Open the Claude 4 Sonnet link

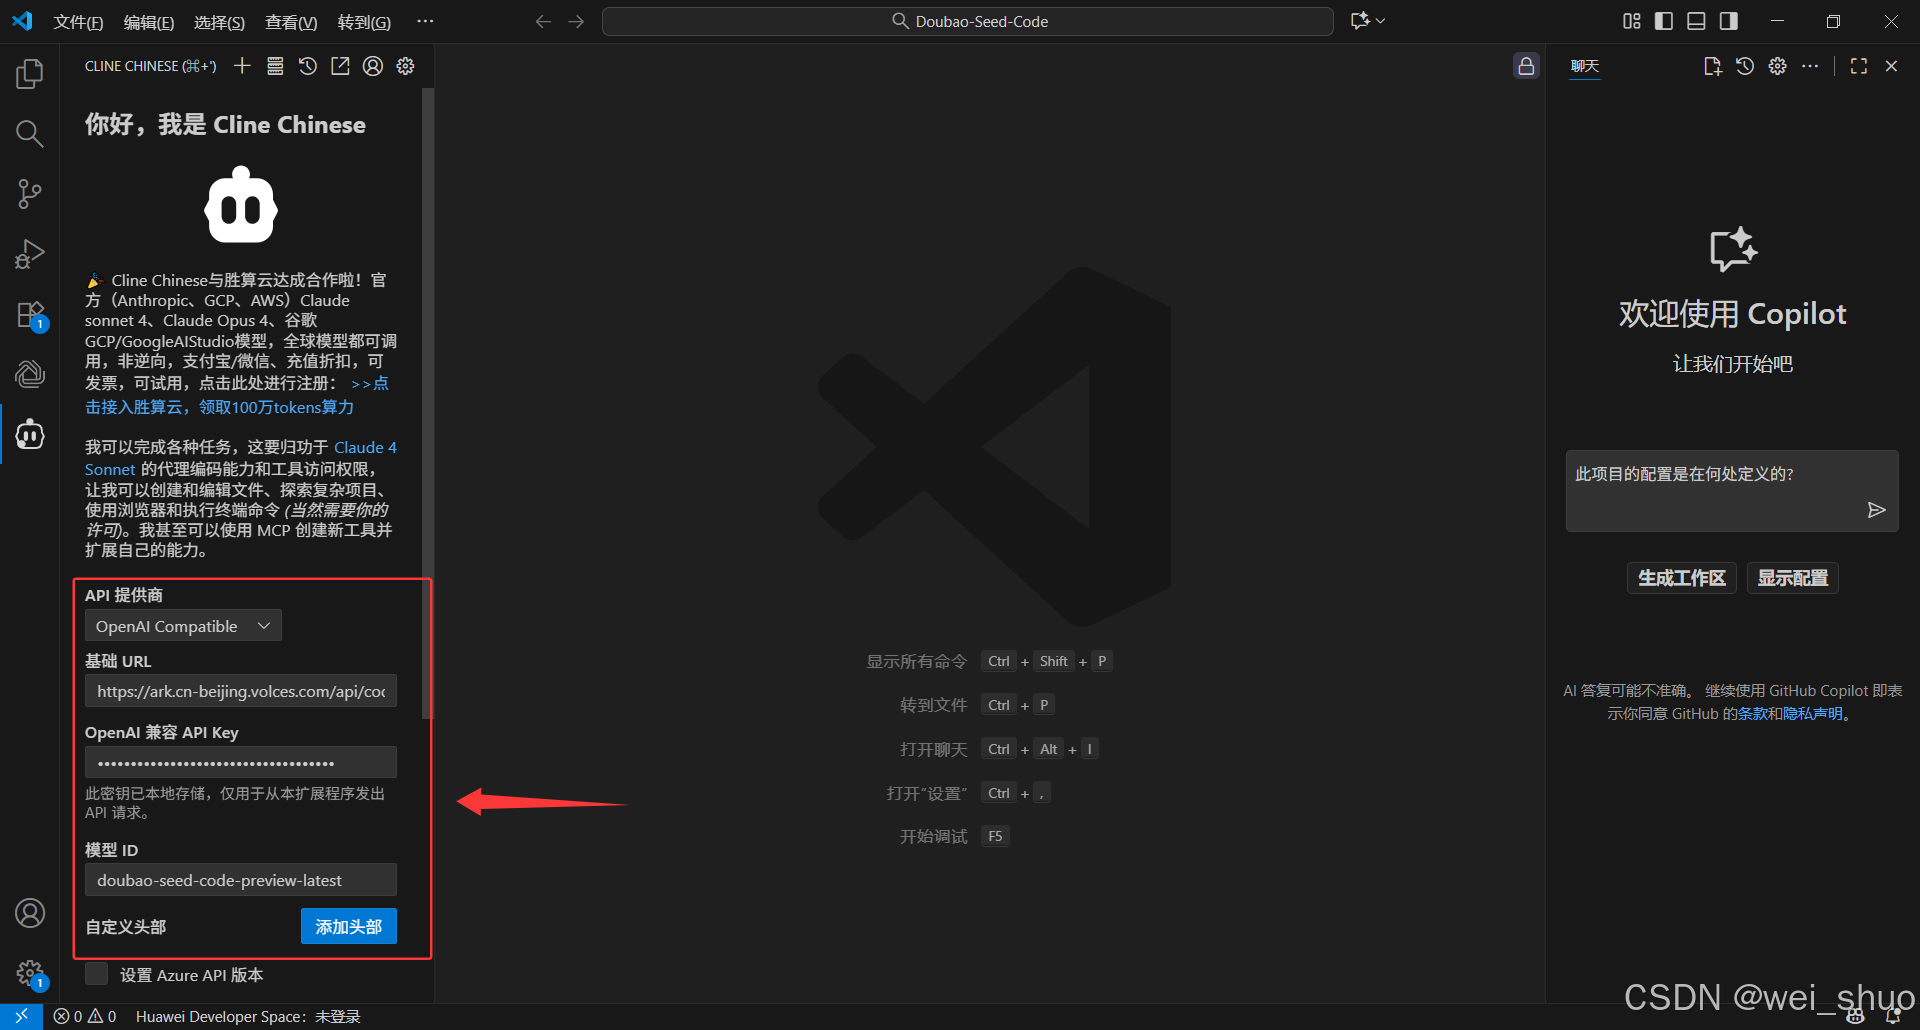coord(365,447)
